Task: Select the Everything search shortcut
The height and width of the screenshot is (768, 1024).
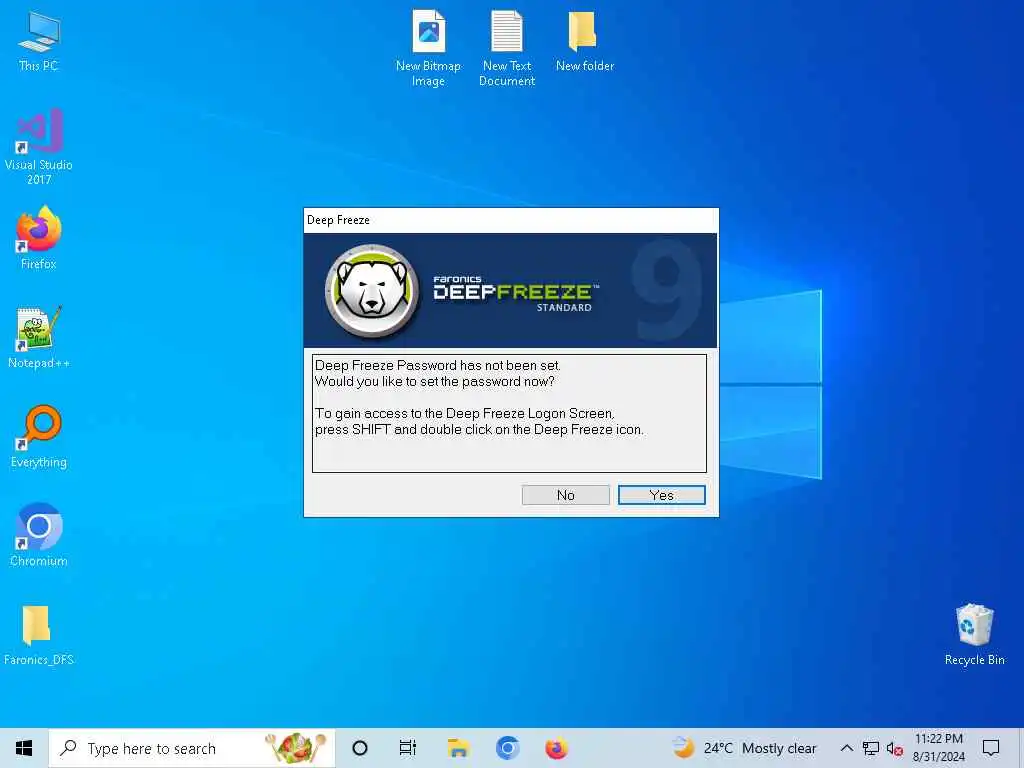Action: click(x=39, y=436)
